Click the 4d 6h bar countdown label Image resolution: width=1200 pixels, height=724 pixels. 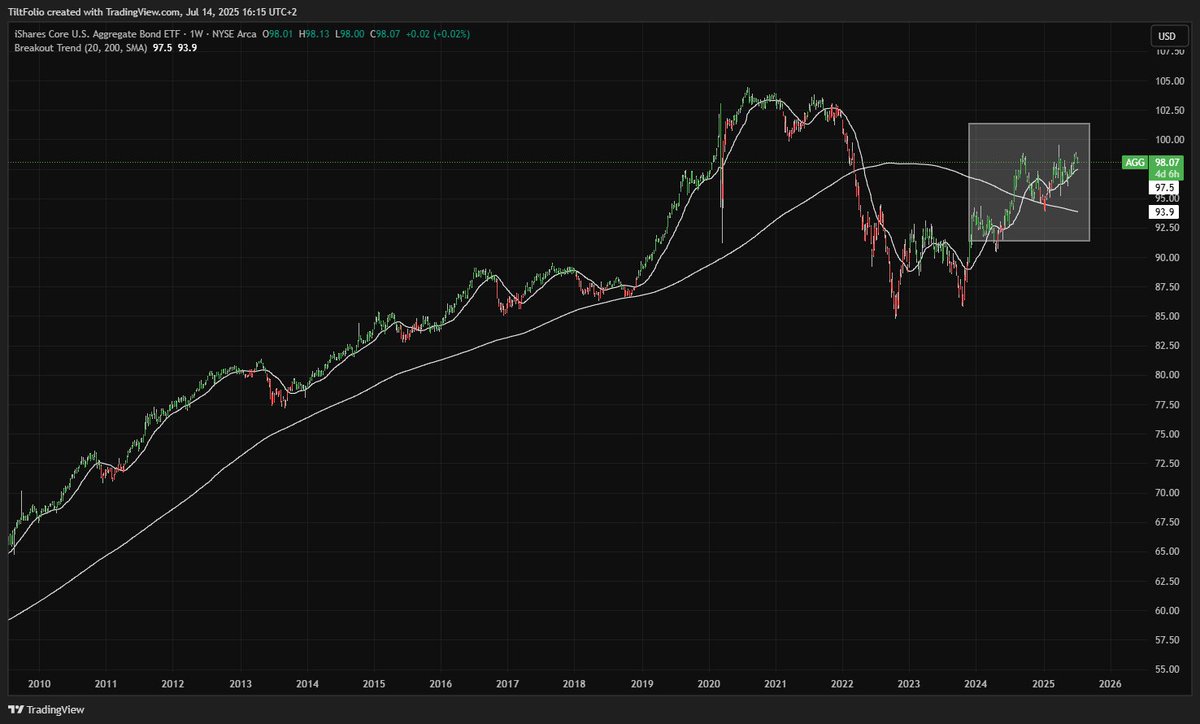pos(1167,173)
